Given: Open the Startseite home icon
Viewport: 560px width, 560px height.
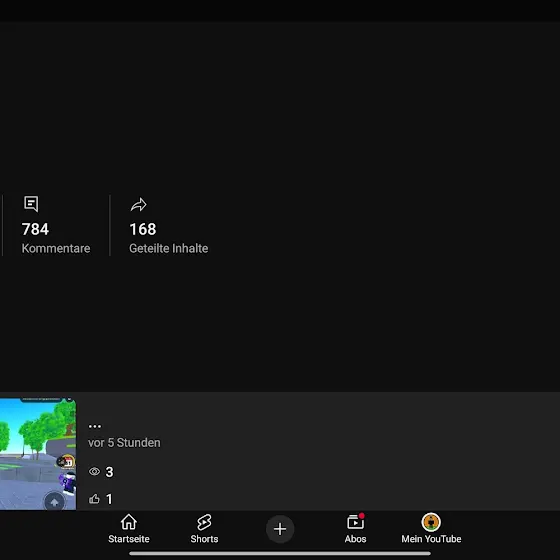Looking at the screenshot, I should tap(129, 522).
